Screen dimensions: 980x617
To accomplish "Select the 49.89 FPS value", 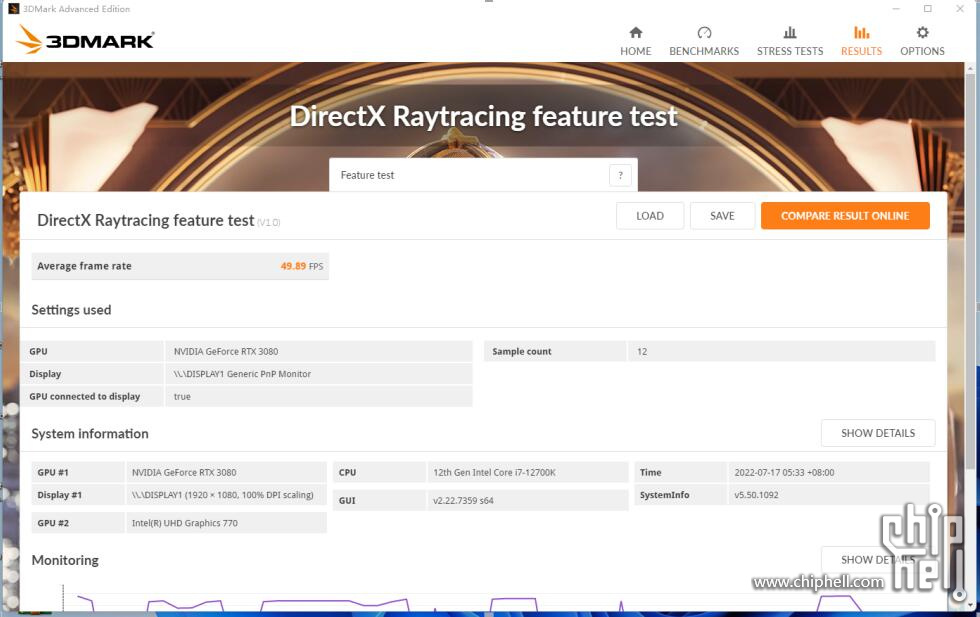I will pos(302,266).
